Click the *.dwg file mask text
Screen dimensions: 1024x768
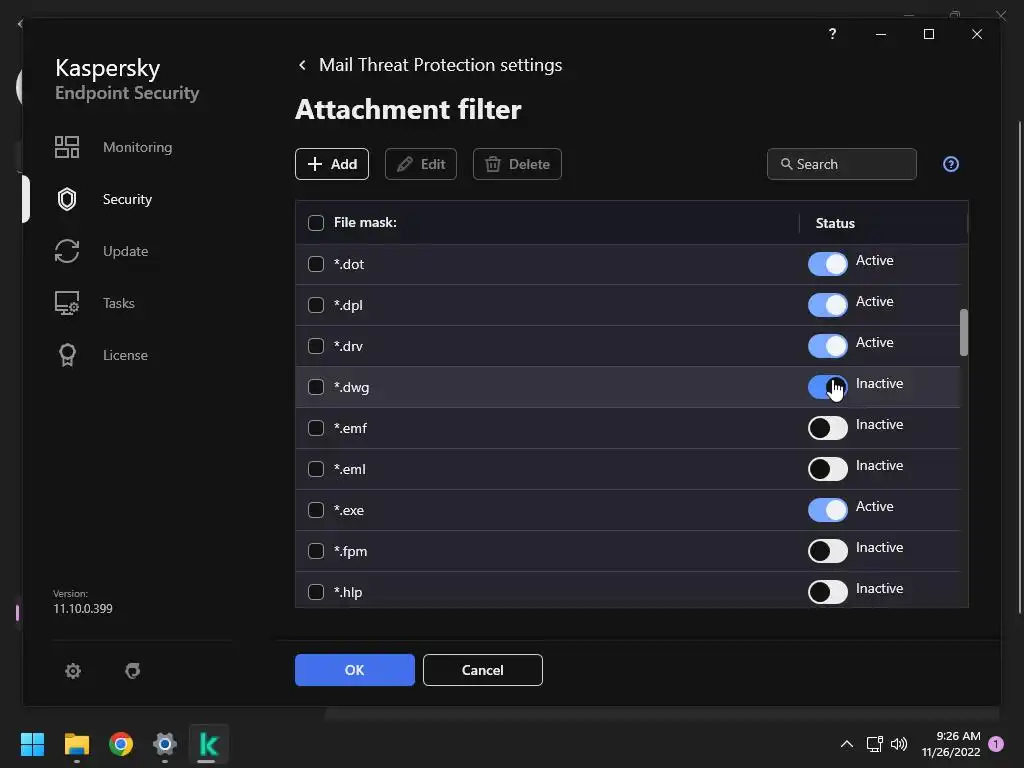click(x=351, y=388)
